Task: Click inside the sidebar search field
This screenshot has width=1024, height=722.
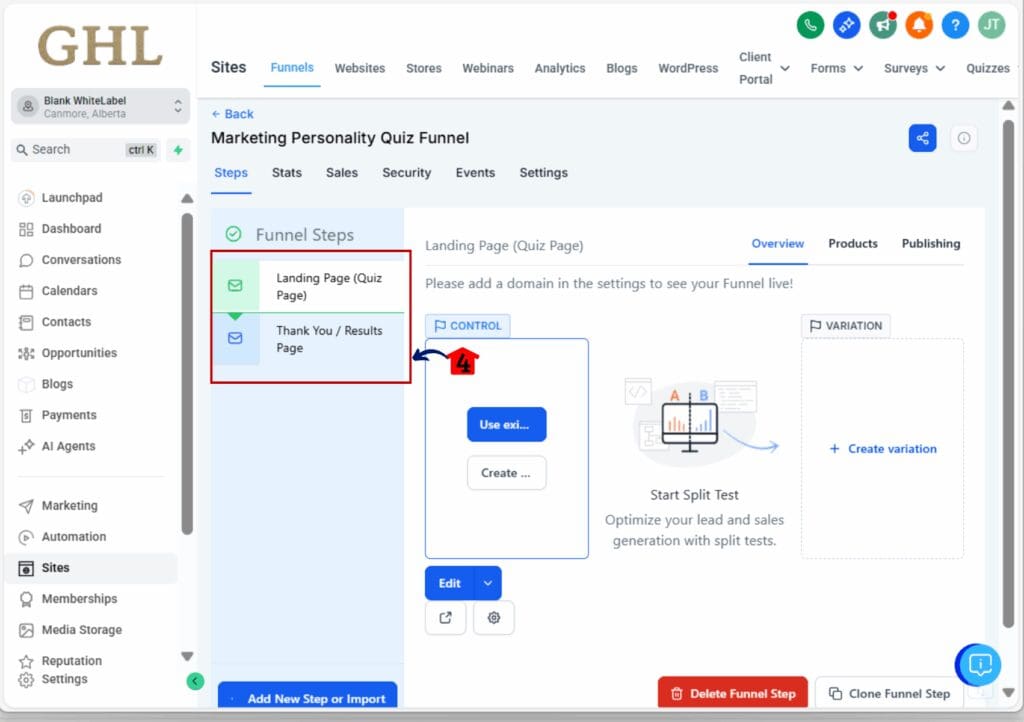Action: point(70,149)
